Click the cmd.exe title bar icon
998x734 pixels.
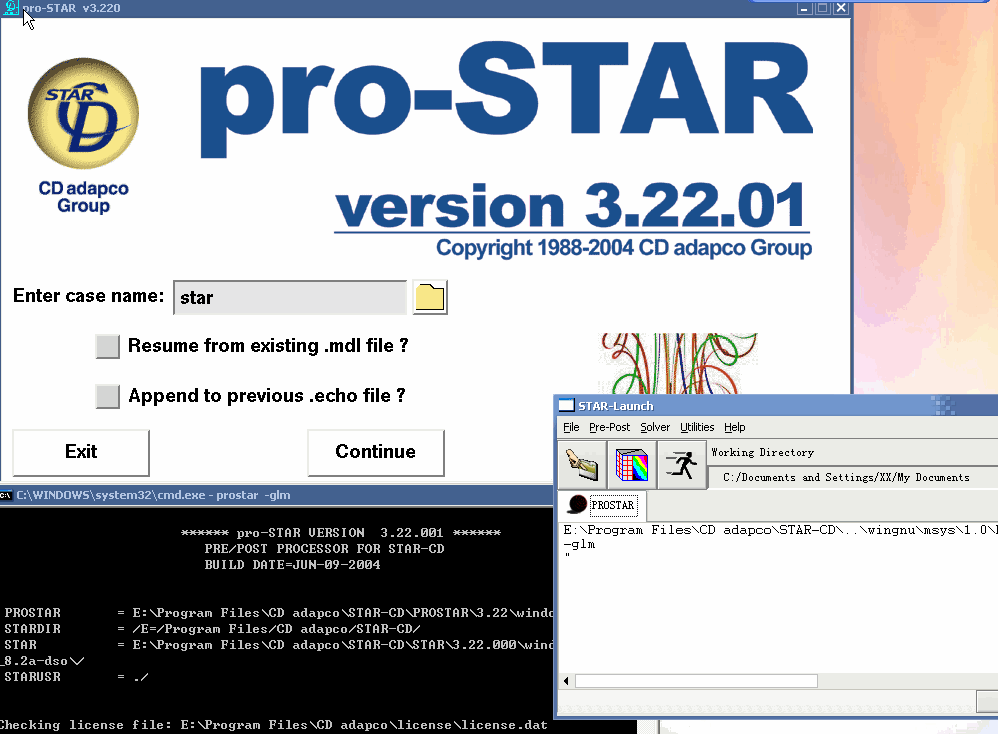point(6,495)
